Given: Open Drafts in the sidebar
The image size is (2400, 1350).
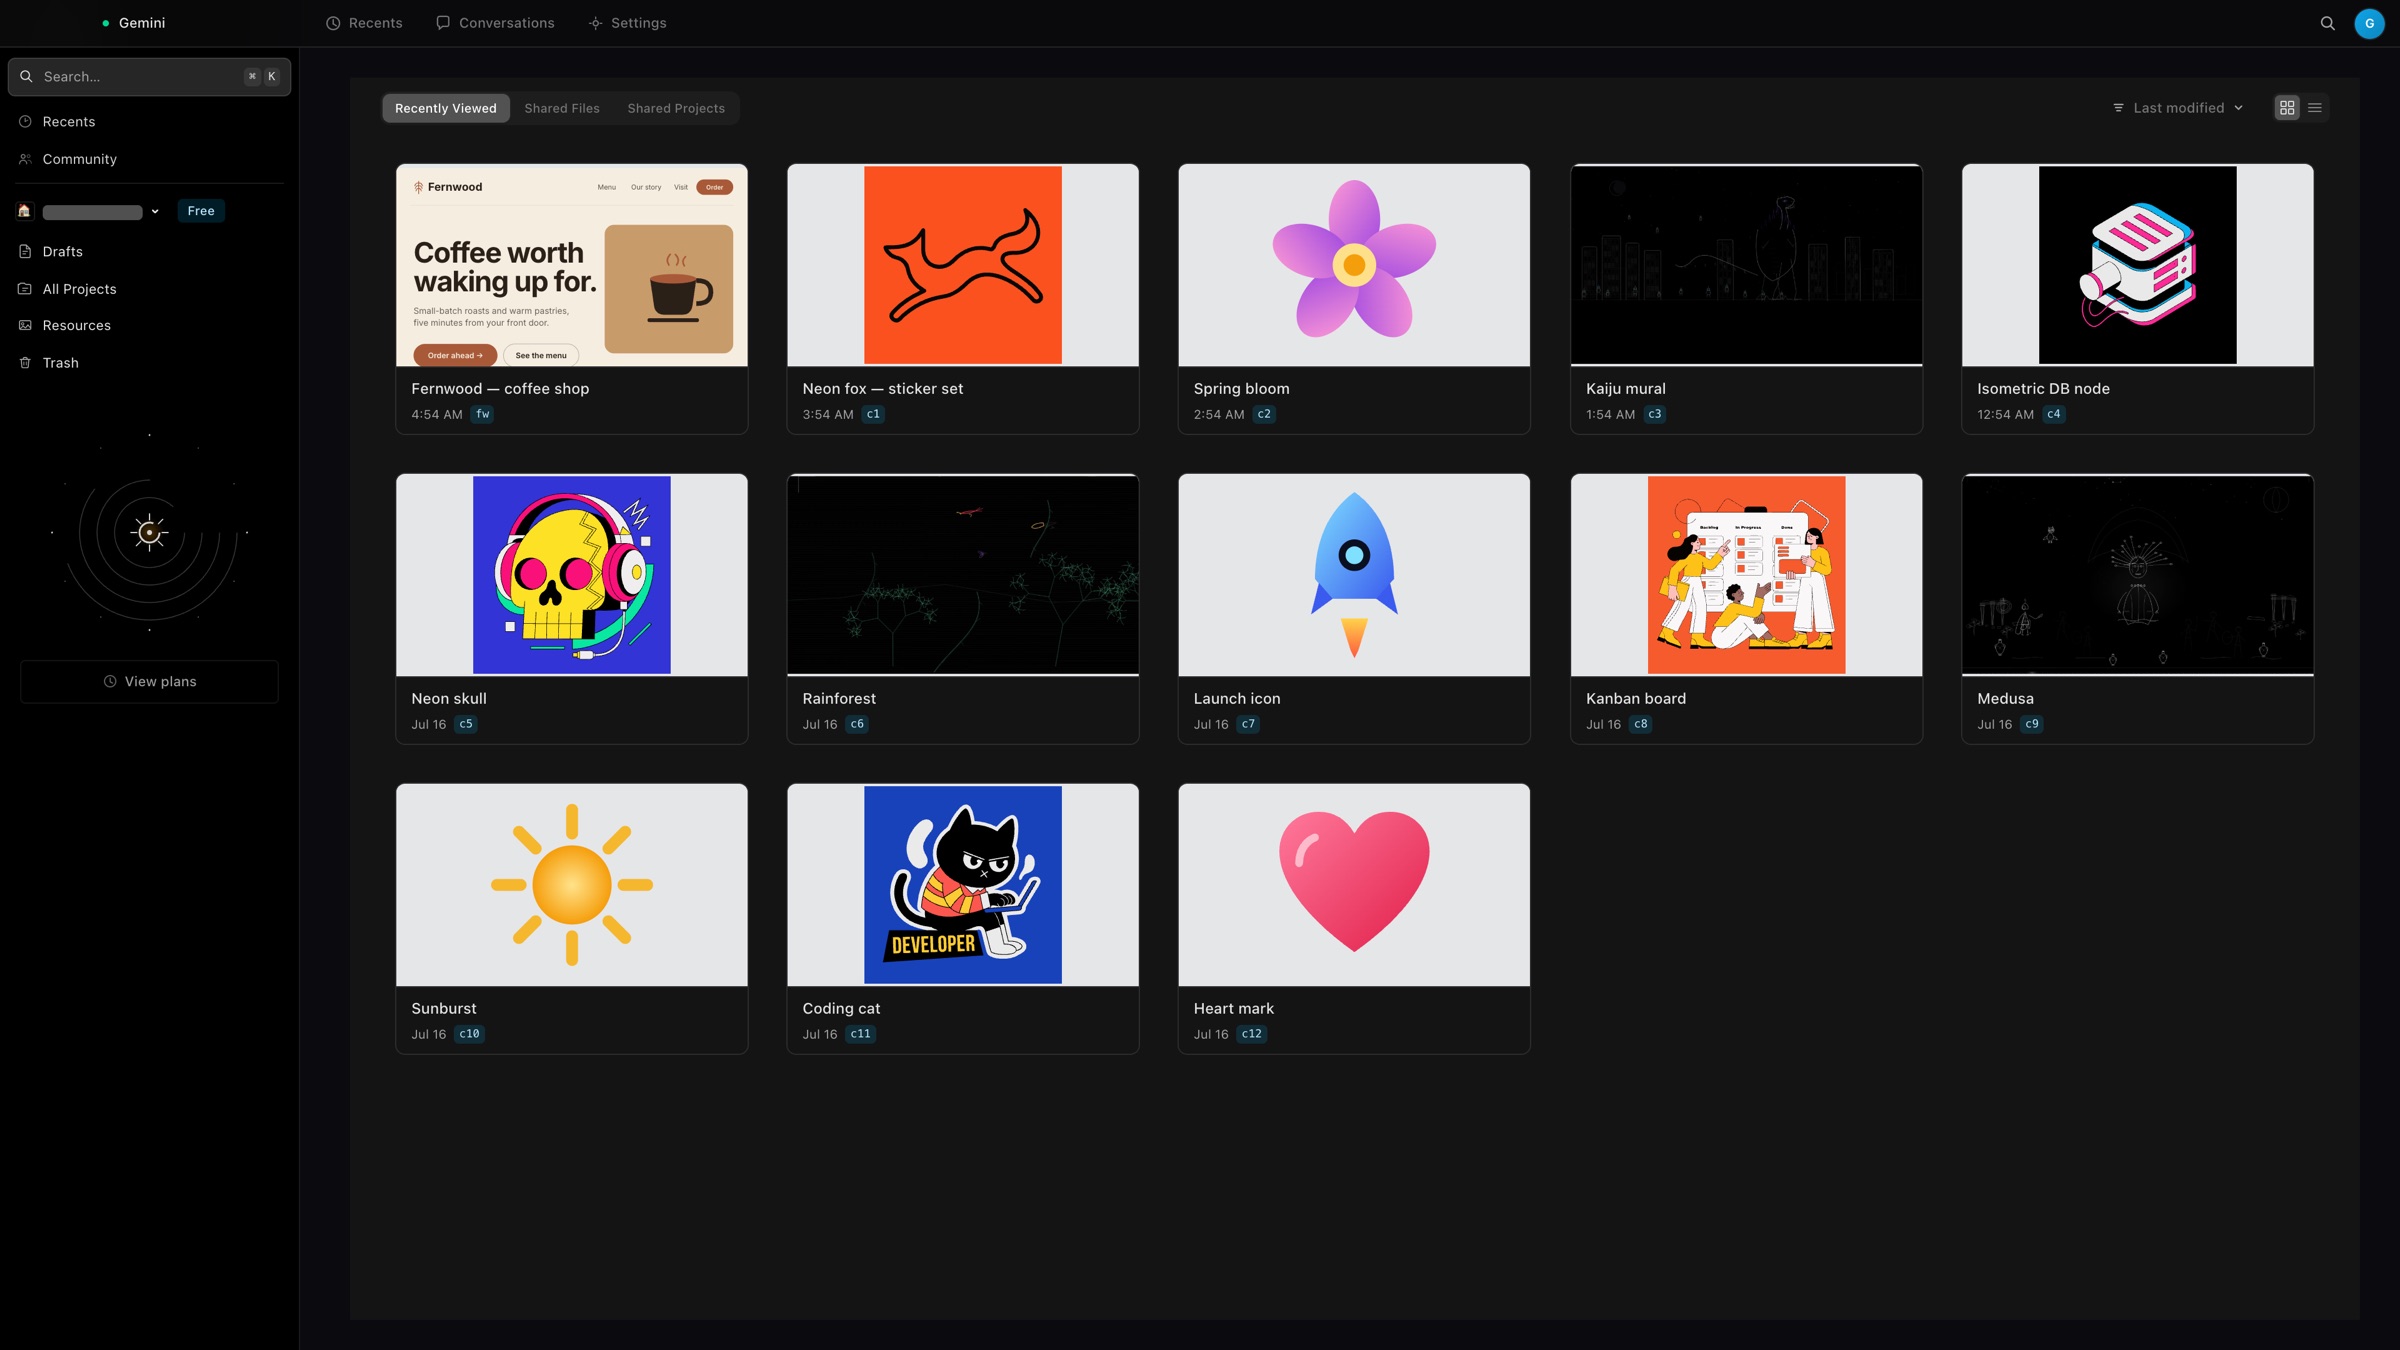Looking at the screenshot, I should pyautogui.click(x=149, y=251).
